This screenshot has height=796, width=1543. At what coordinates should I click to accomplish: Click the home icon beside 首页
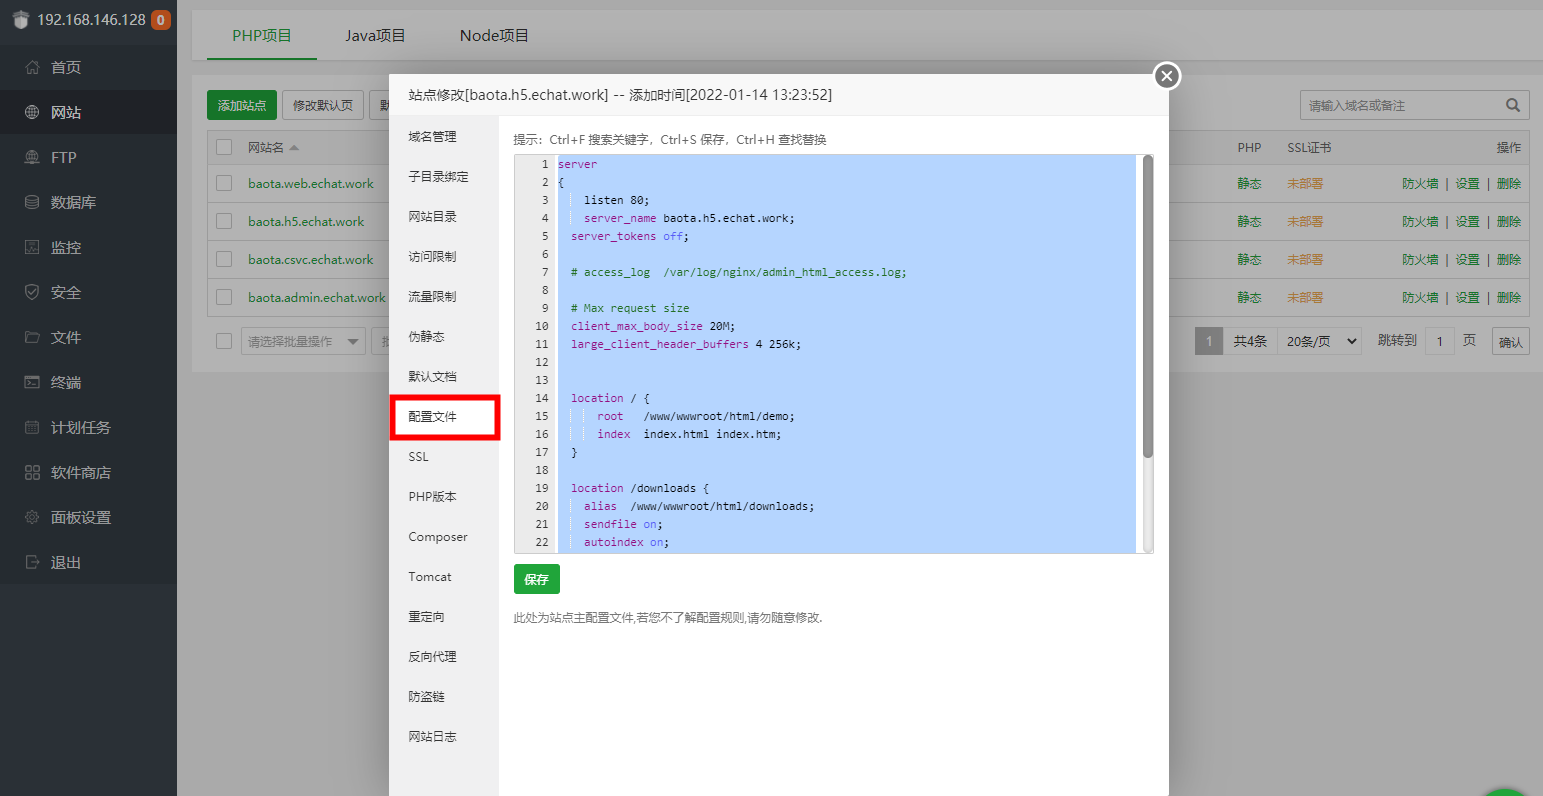(x=32, y=68)
